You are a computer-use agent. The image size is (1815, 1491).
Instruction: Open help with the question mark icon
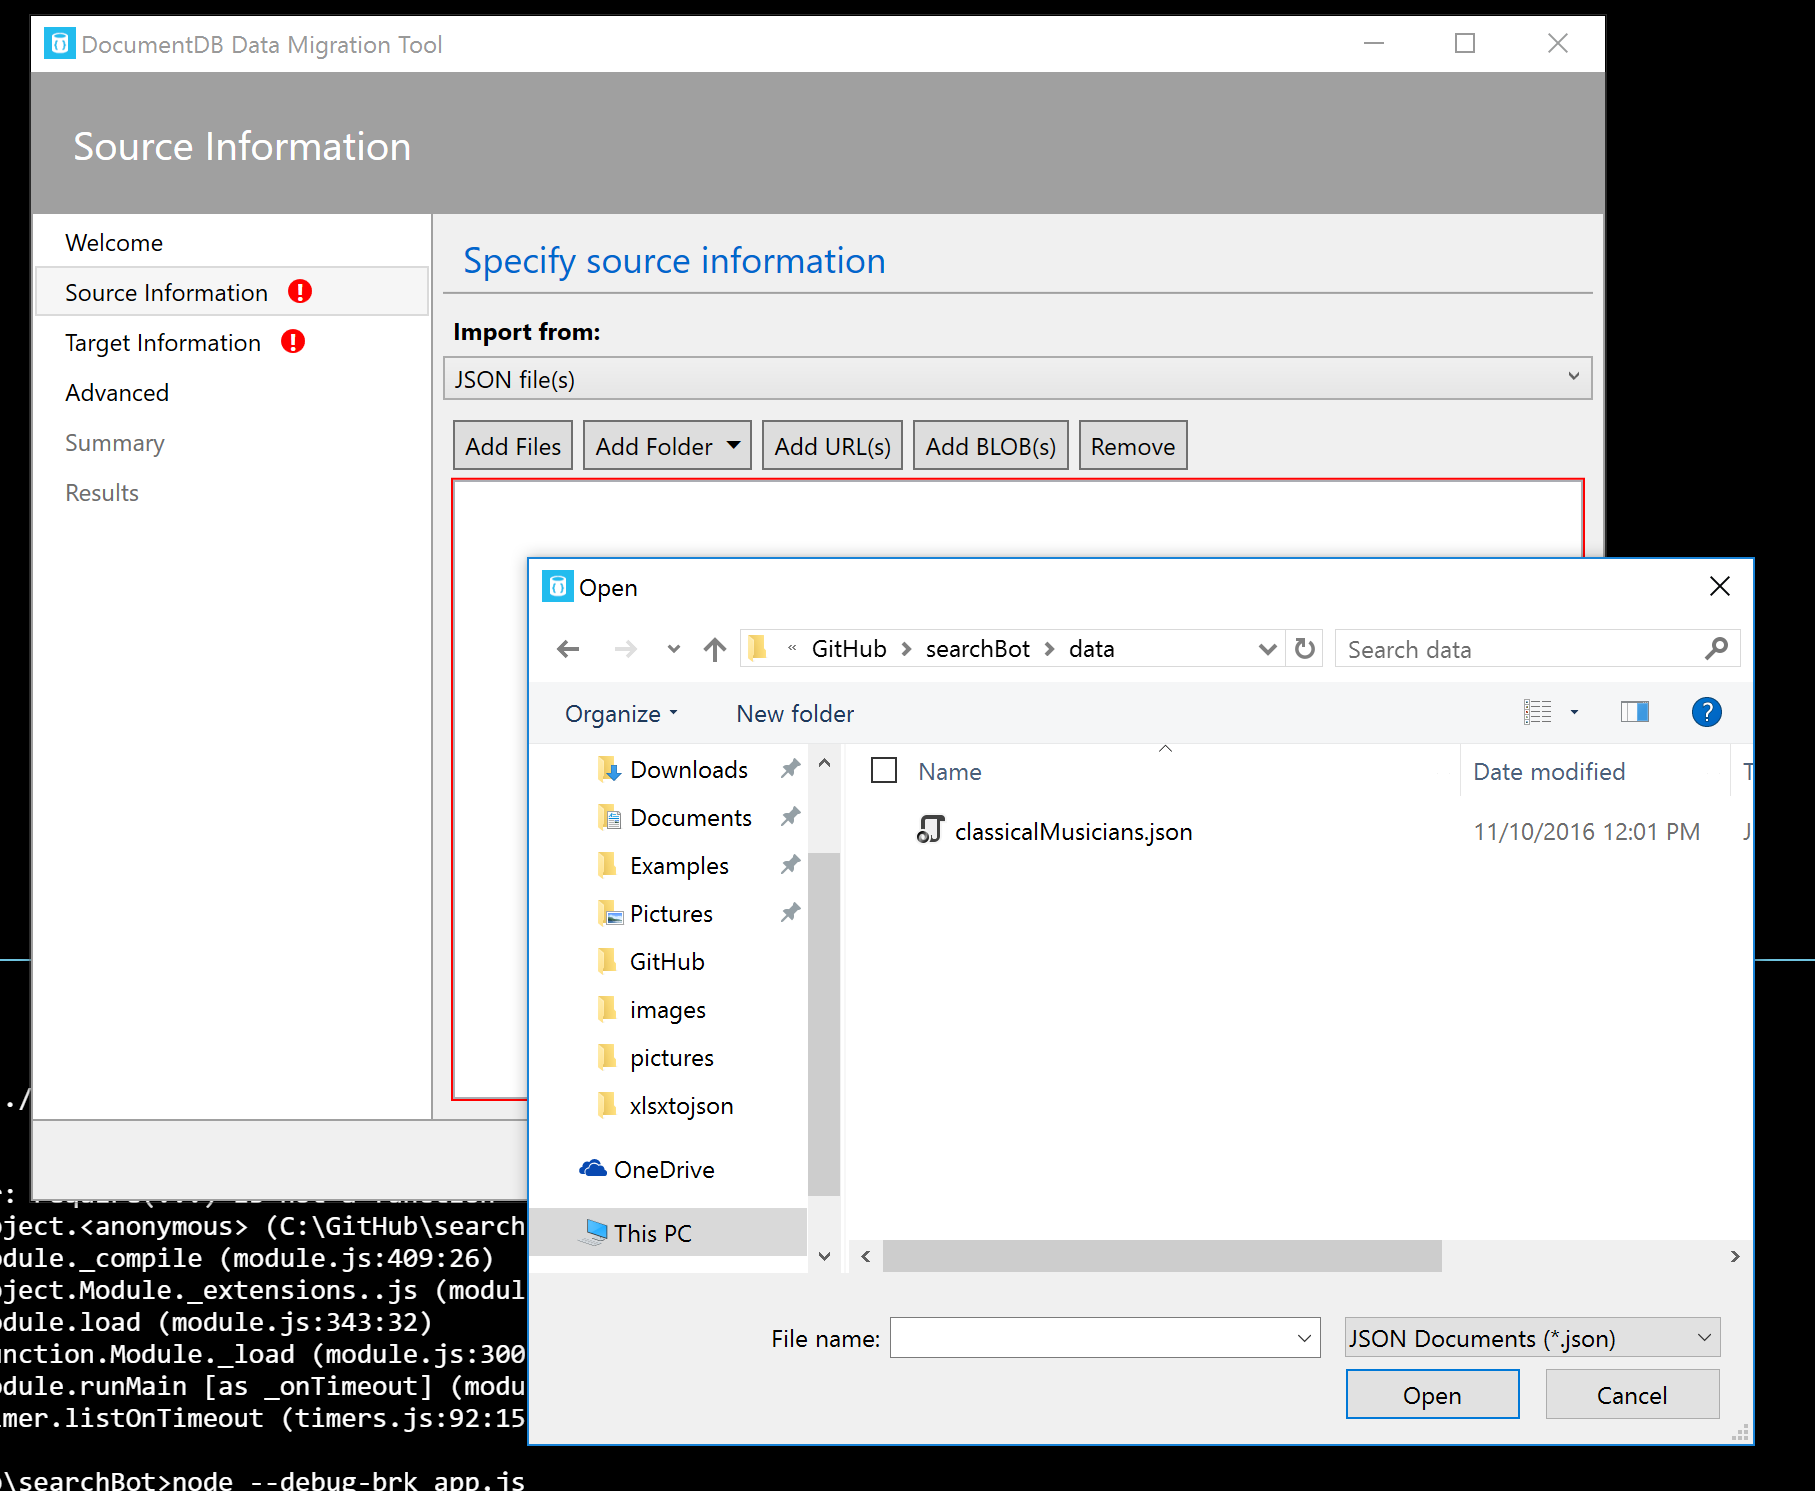[1706, 712]
